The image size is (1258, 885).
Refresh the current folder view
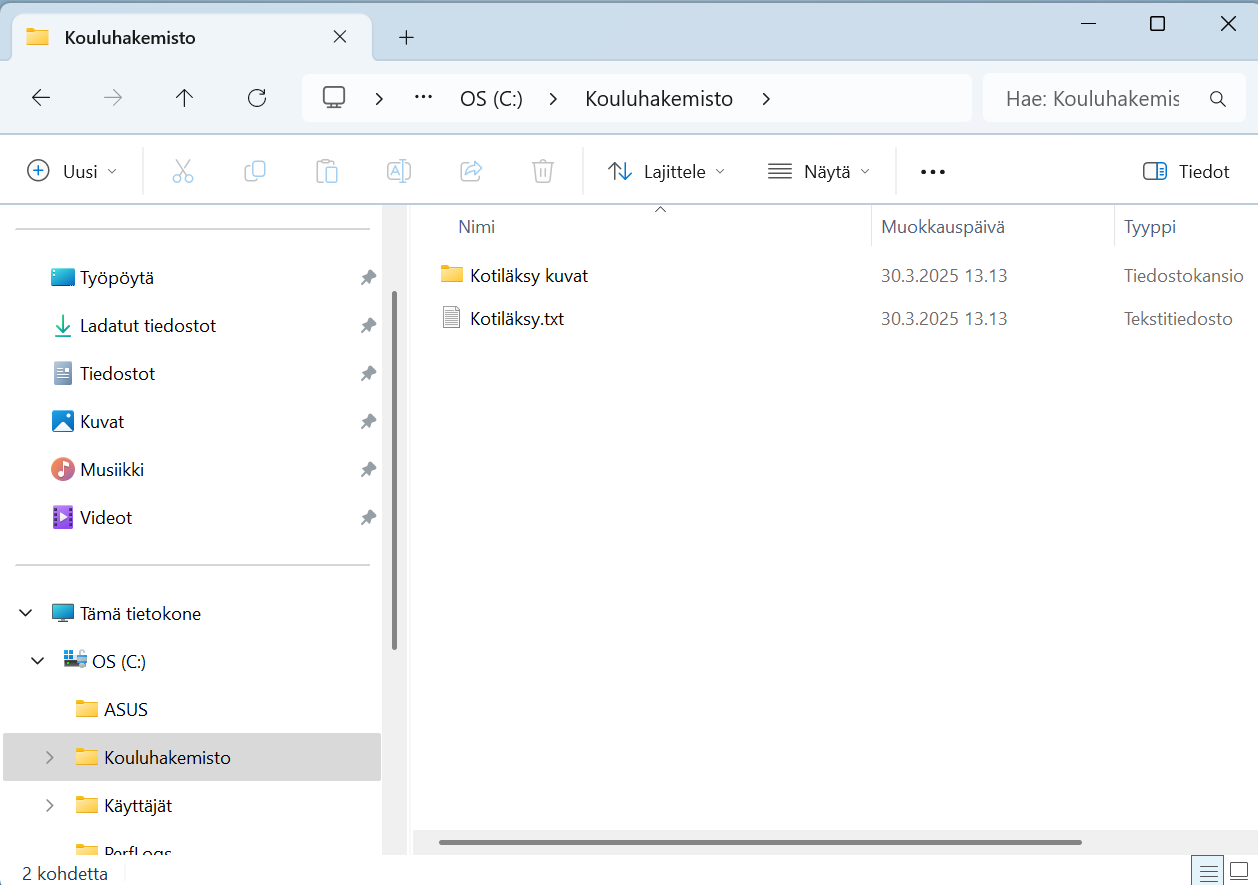coord(257,98)
